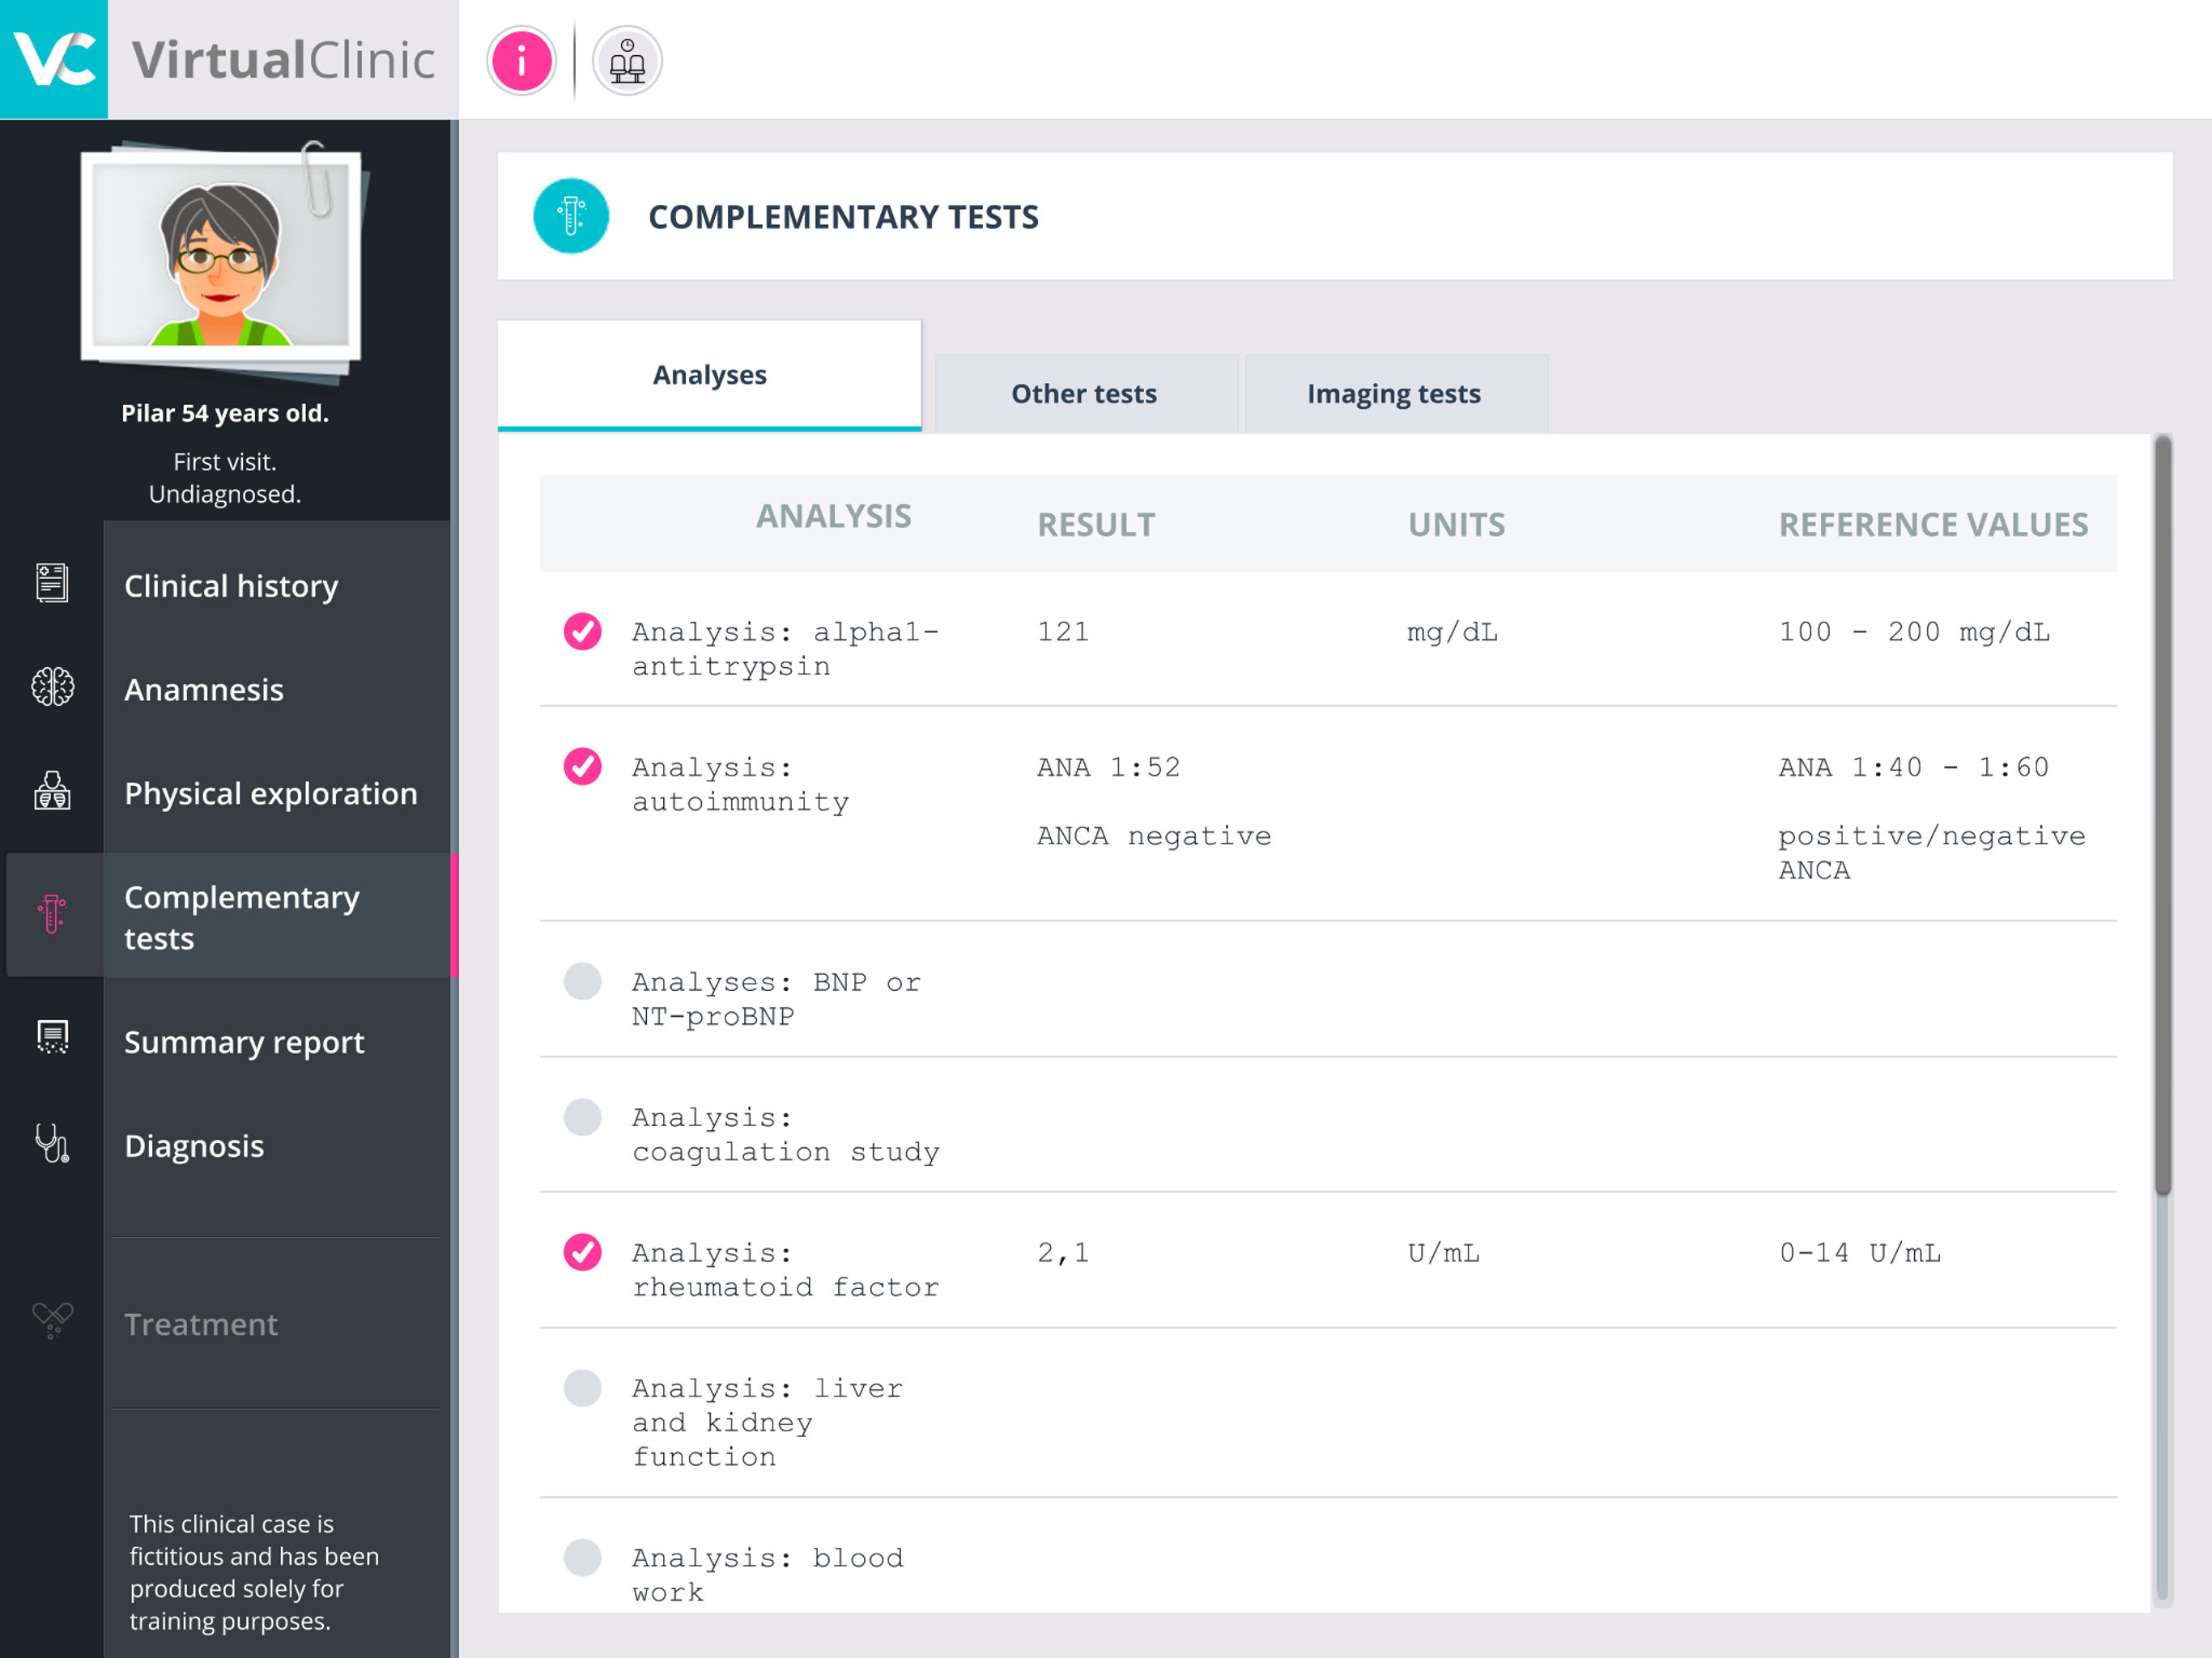Click the analyses list vertical scrollbar
The image size is (2212, 1658).
pyautogui.click(x=2162, y=815)
